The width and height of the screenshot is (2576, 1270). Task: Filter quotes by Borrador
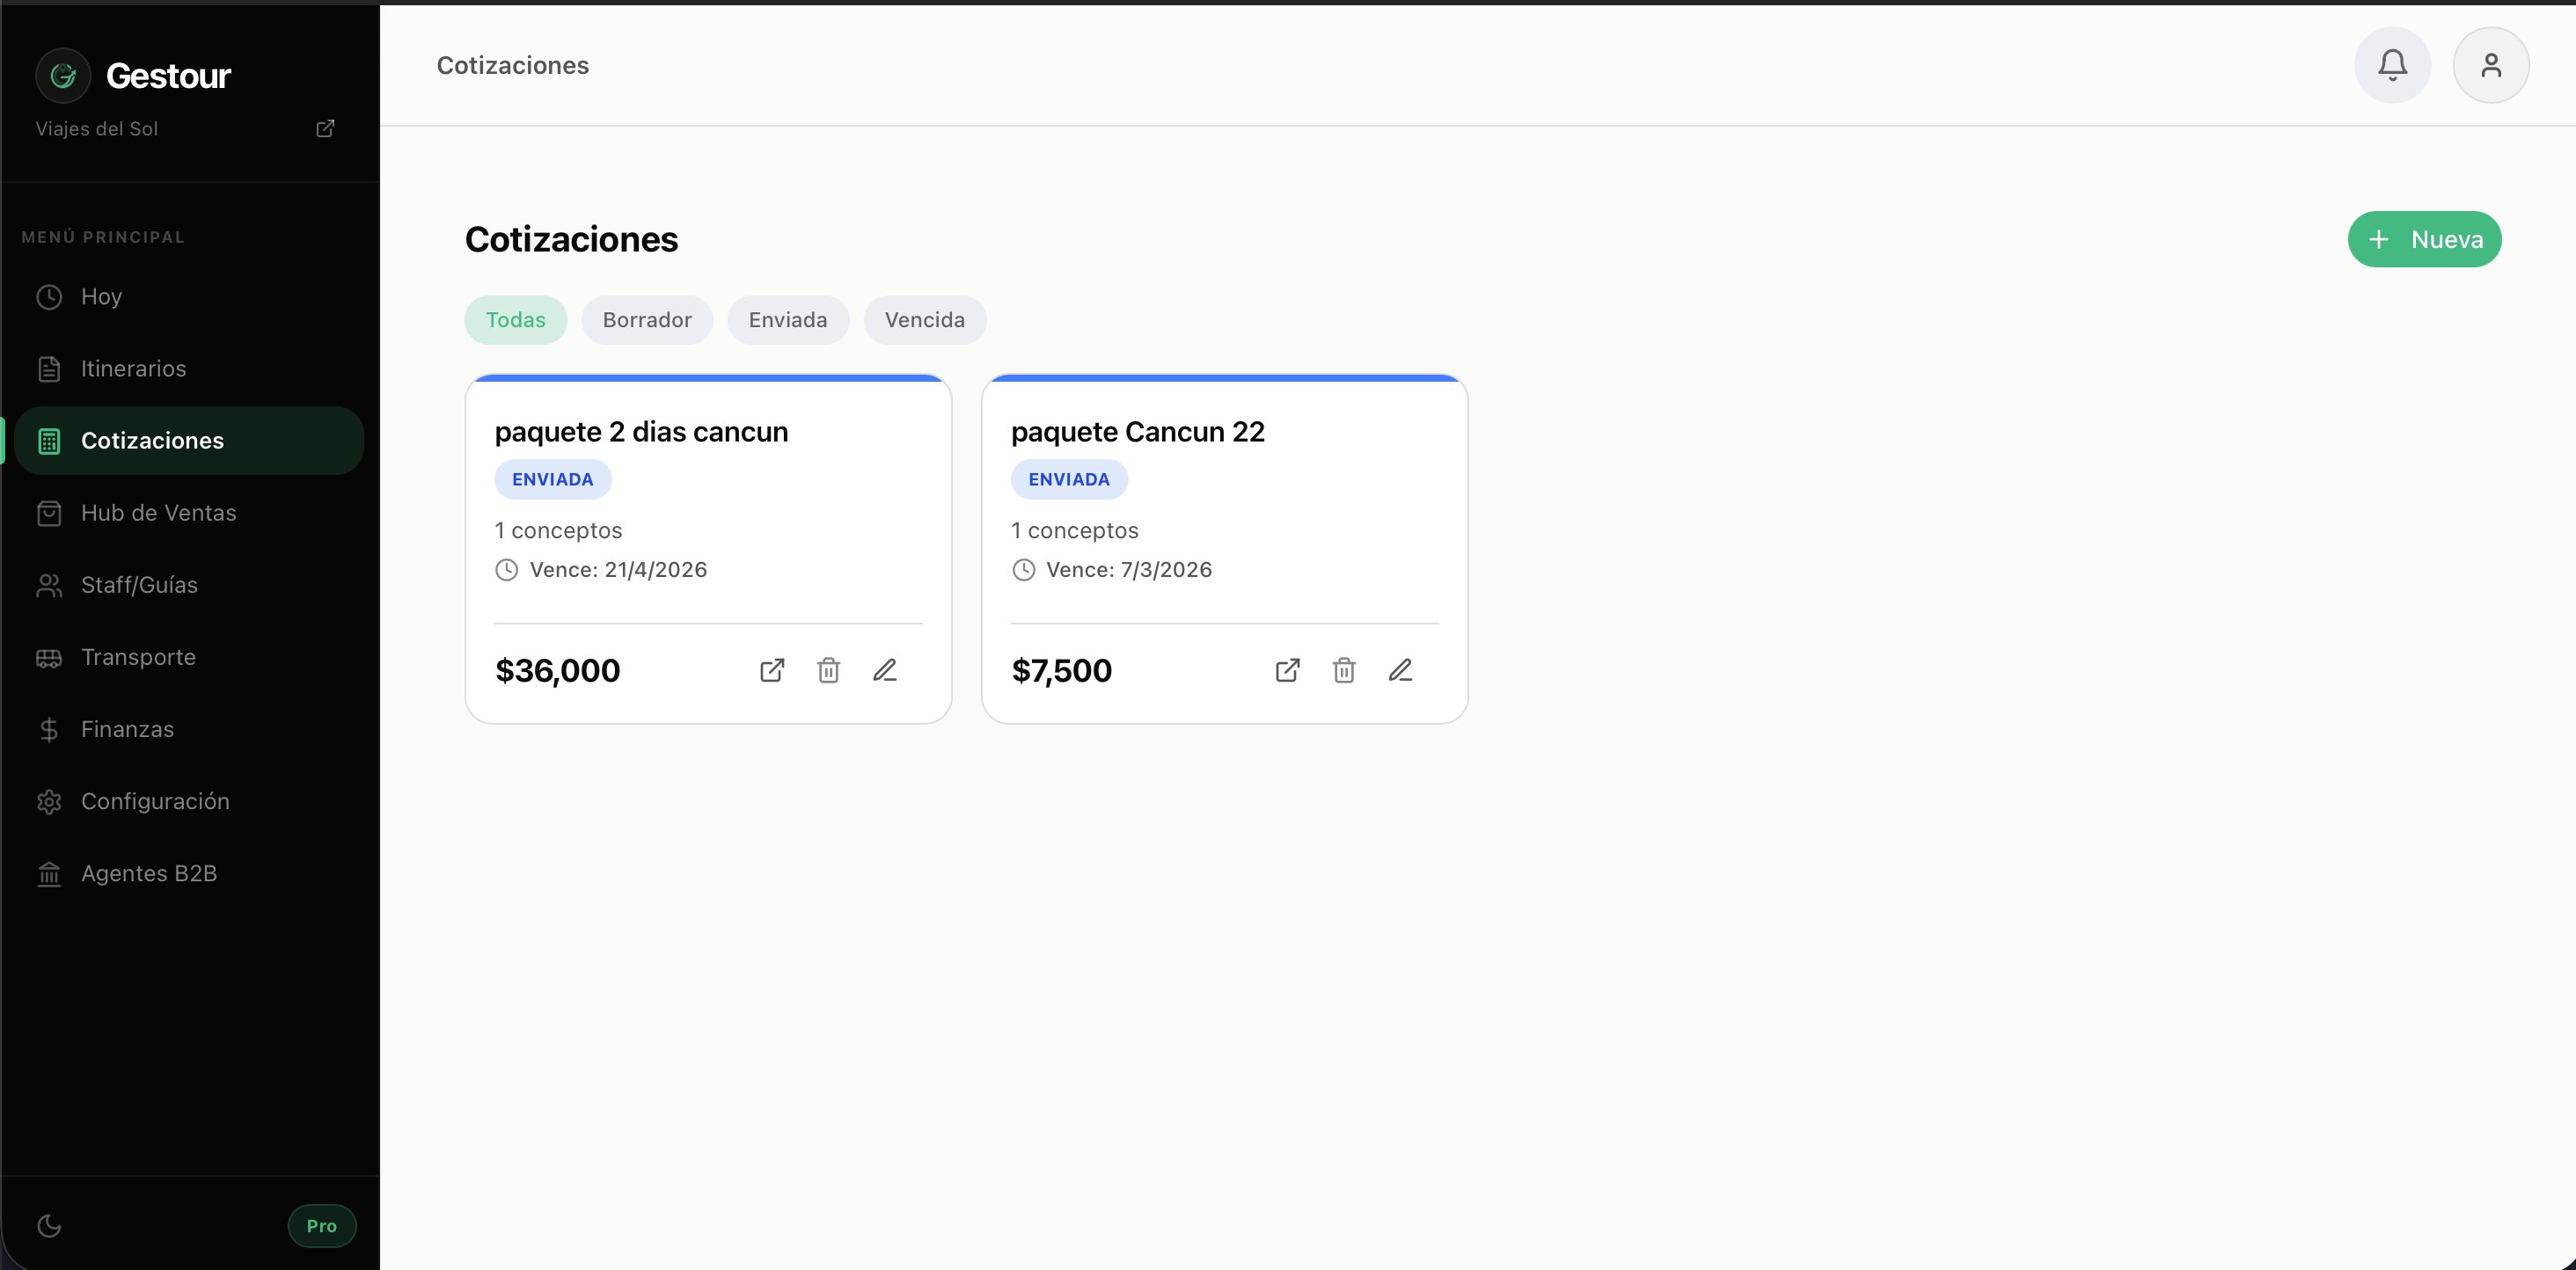[647, 320]
